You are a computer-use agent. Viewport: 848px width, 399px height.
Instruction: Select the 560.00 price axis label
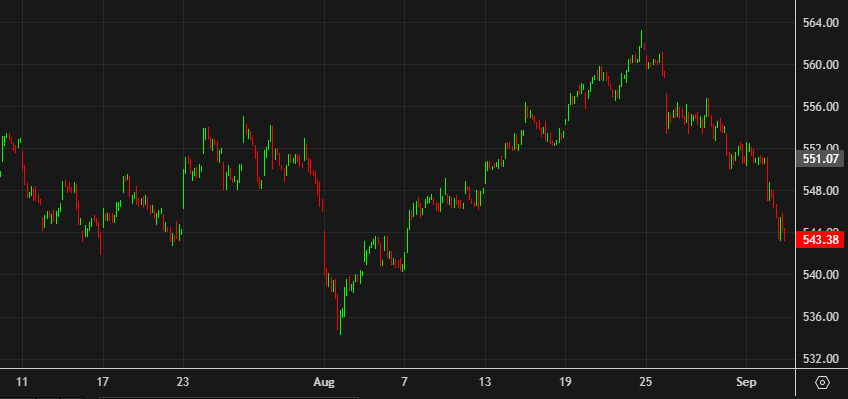pyautogui.click(x=821, y=65)
